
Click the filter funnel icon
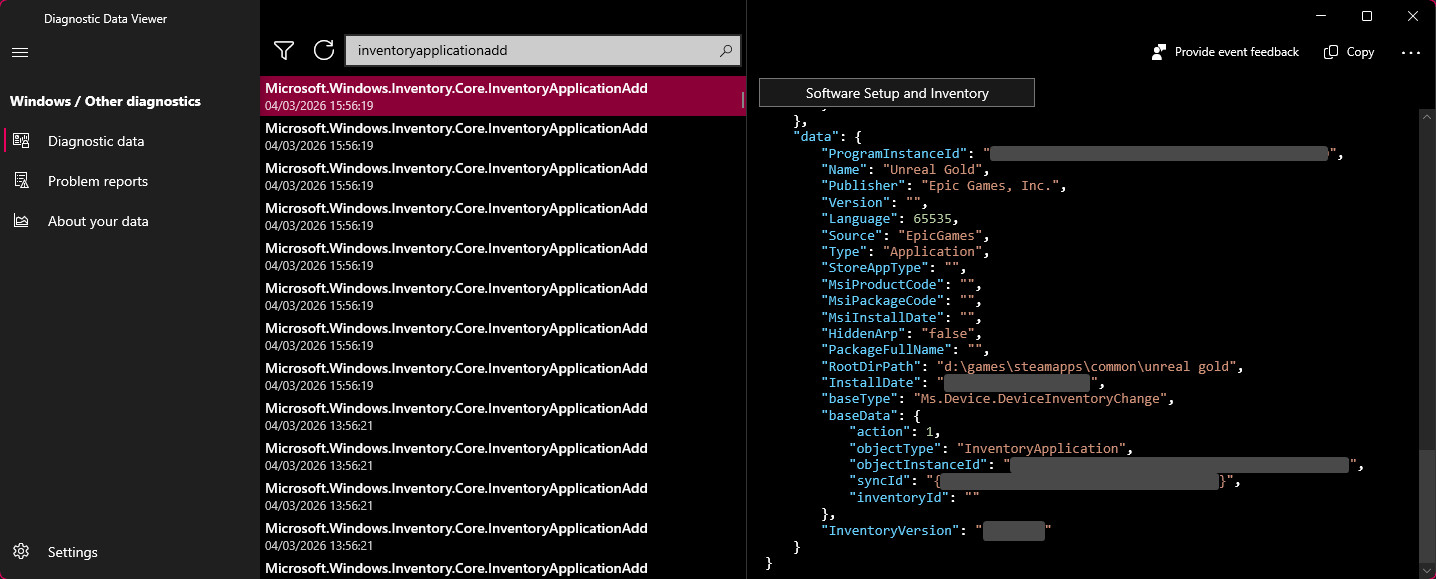coord(284,50)
